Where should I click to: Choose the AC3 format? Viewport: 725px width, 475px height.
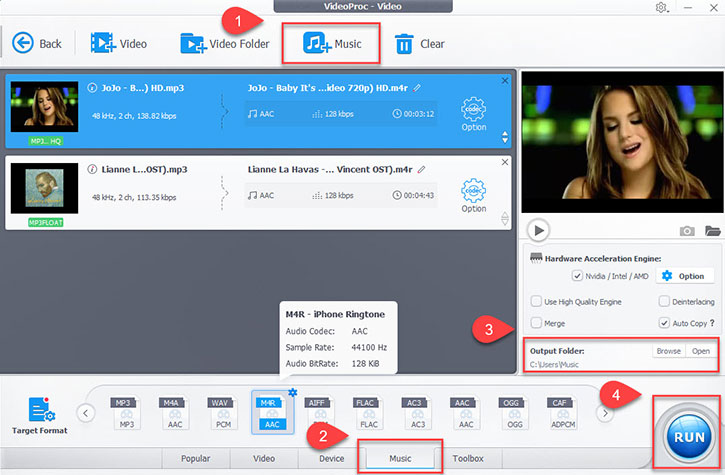[x=417, y=413]
